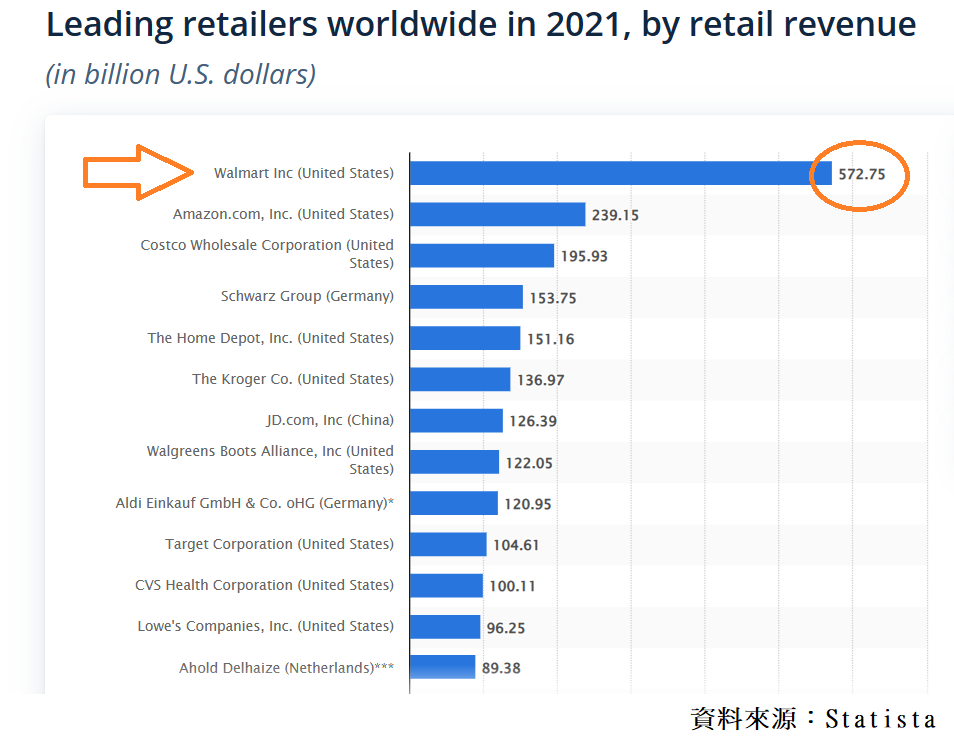
Task: Select the value '96.25'
Action: pyautogui.click(x=506, y=628)
